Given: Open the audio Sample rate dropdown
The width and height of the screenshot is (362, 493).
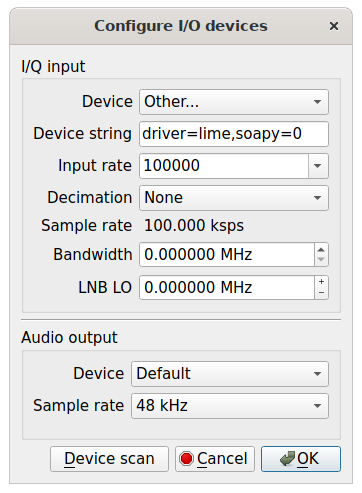Looking at the screenshot, I should (x=230, y=406).
